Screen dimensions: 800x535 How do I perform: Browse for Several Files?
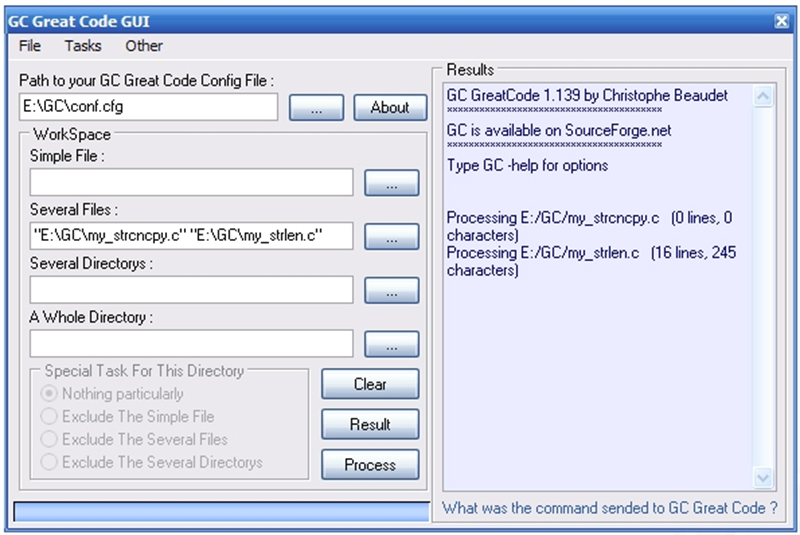(392, 236)
